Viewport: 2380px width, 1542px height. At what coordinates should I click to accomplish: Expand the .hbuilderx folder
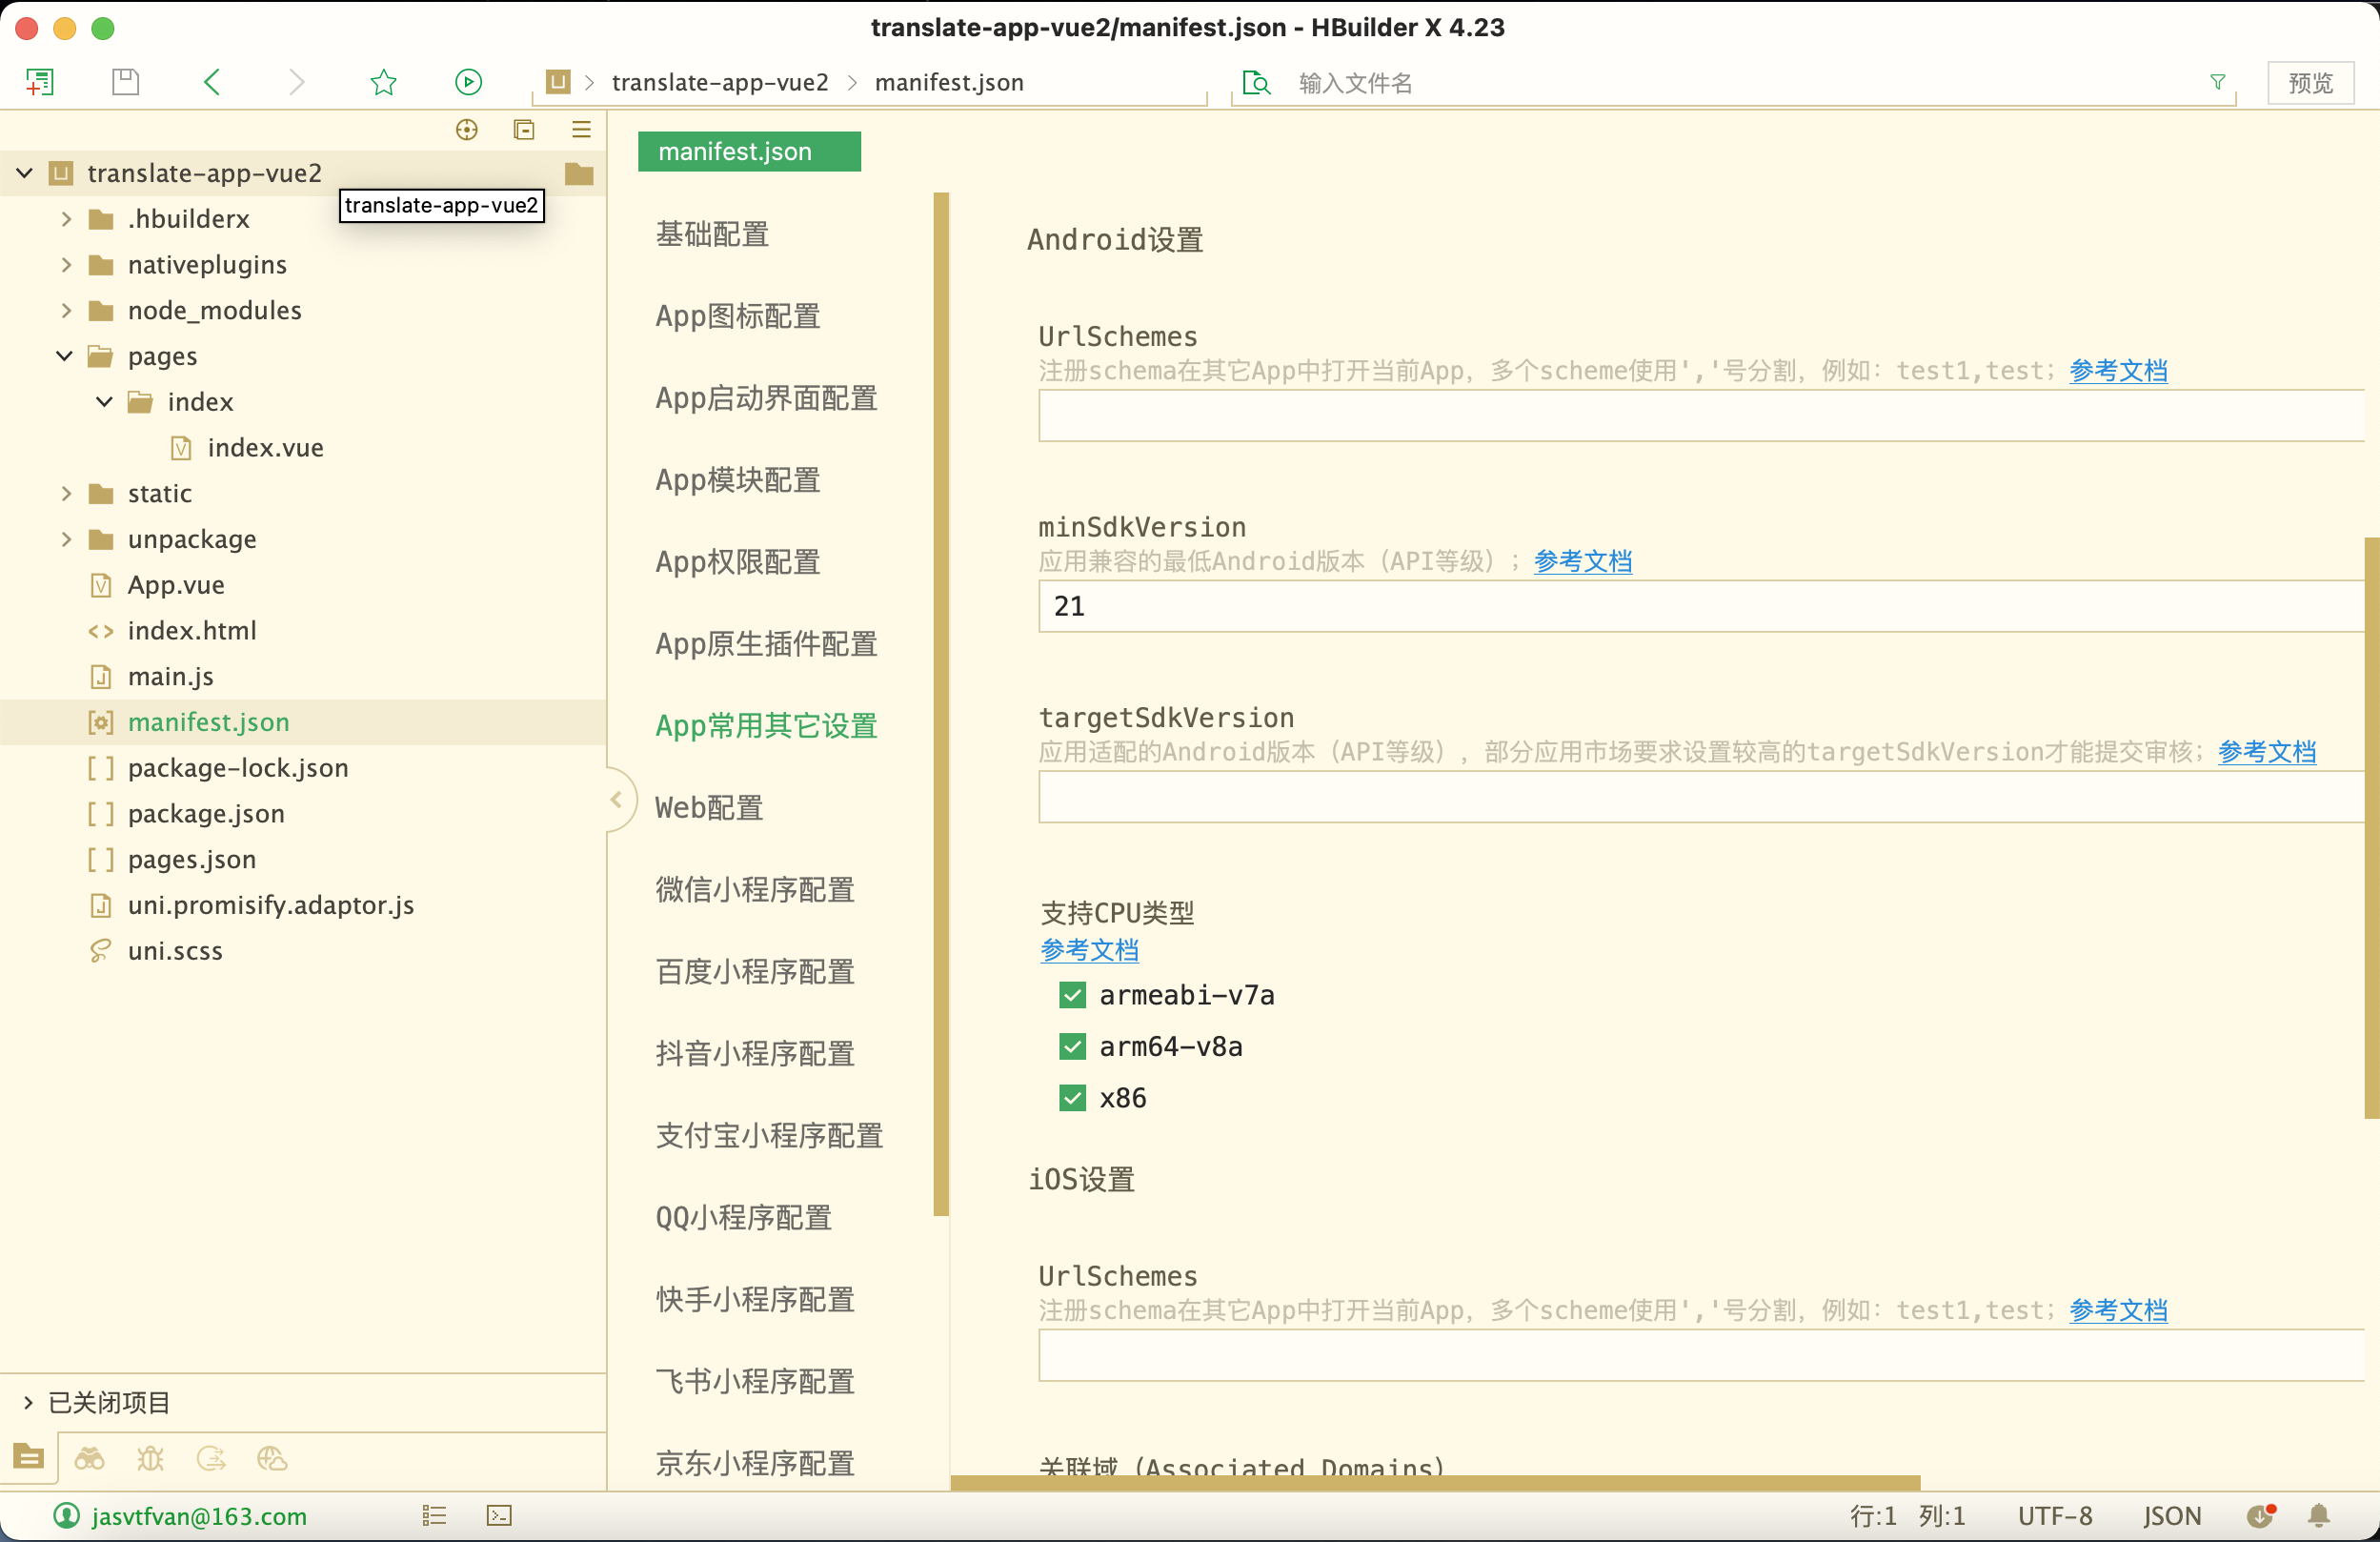pyautogui.click(x=66, y=219)
